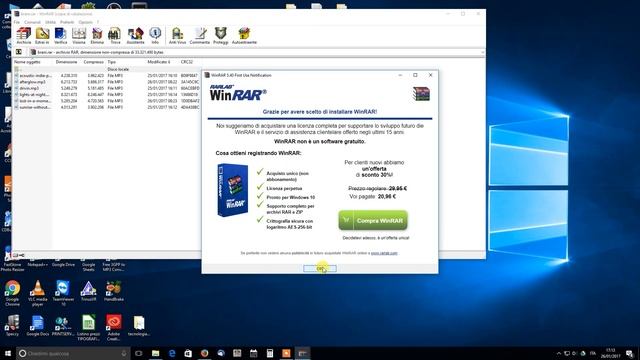Select the acoustic-indie file row
640x360 pixels.
click(107, 76)
